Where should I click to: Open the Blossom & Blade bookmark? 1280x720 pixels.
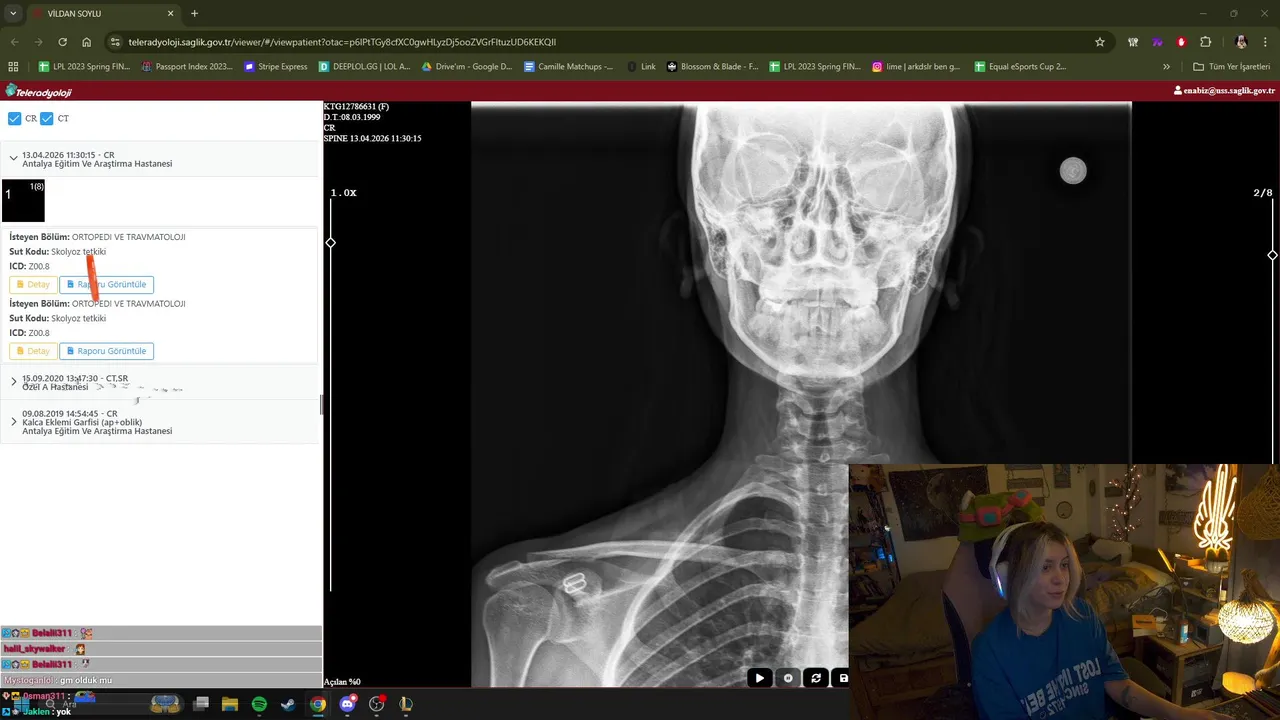pyautogui.click(x=712, y=66)
